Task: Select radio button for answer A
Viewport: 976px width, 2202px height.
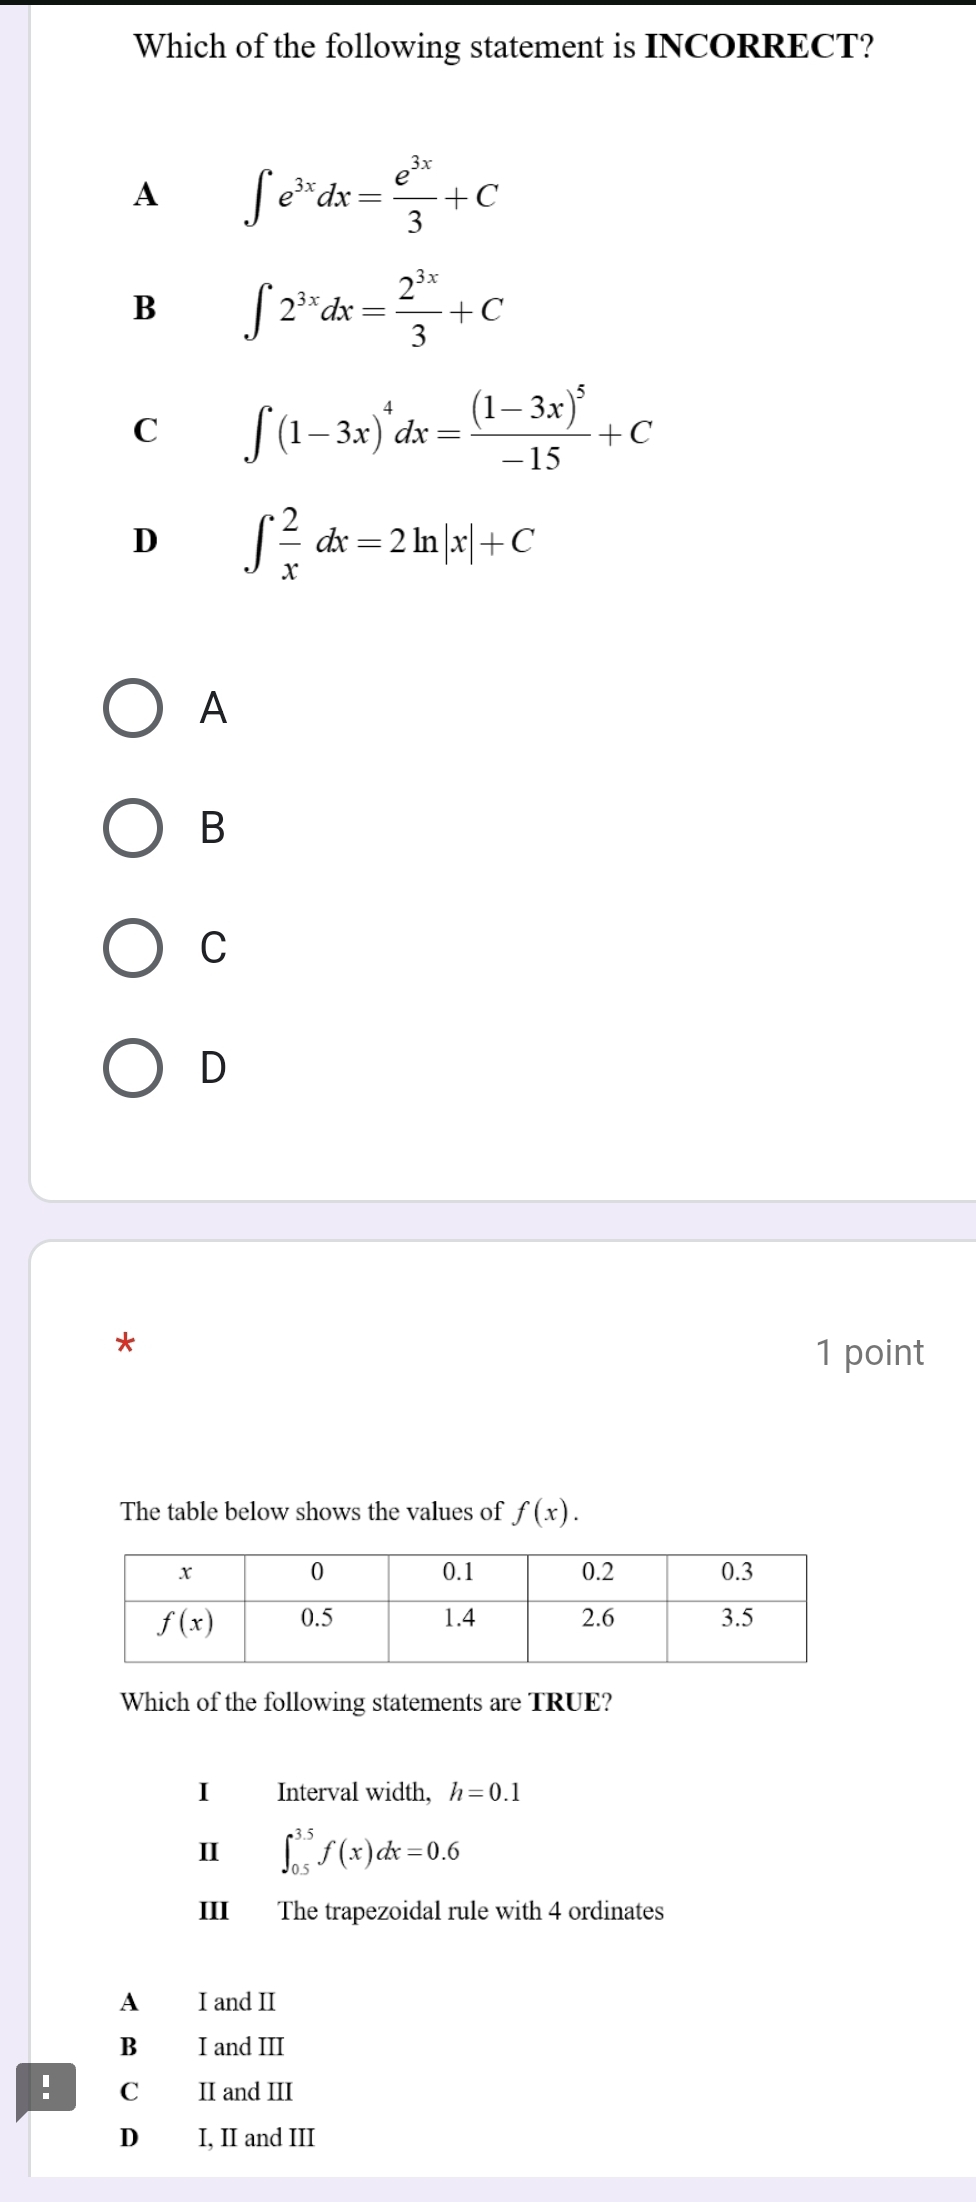Action: tap(133, 709)
